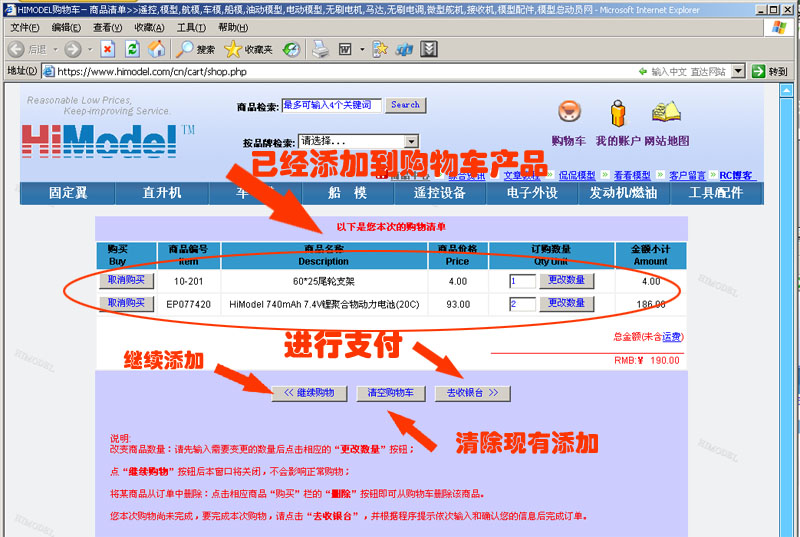This screenshot has height=537, width=800.
Task: Click 清空购物车 empty cart button
Action: coord(391,393)
